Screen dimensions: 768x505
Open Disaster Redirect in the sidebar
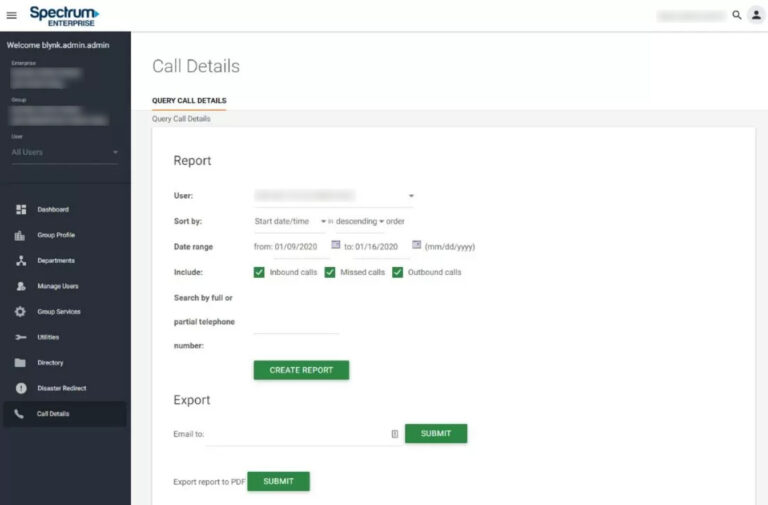65,388
